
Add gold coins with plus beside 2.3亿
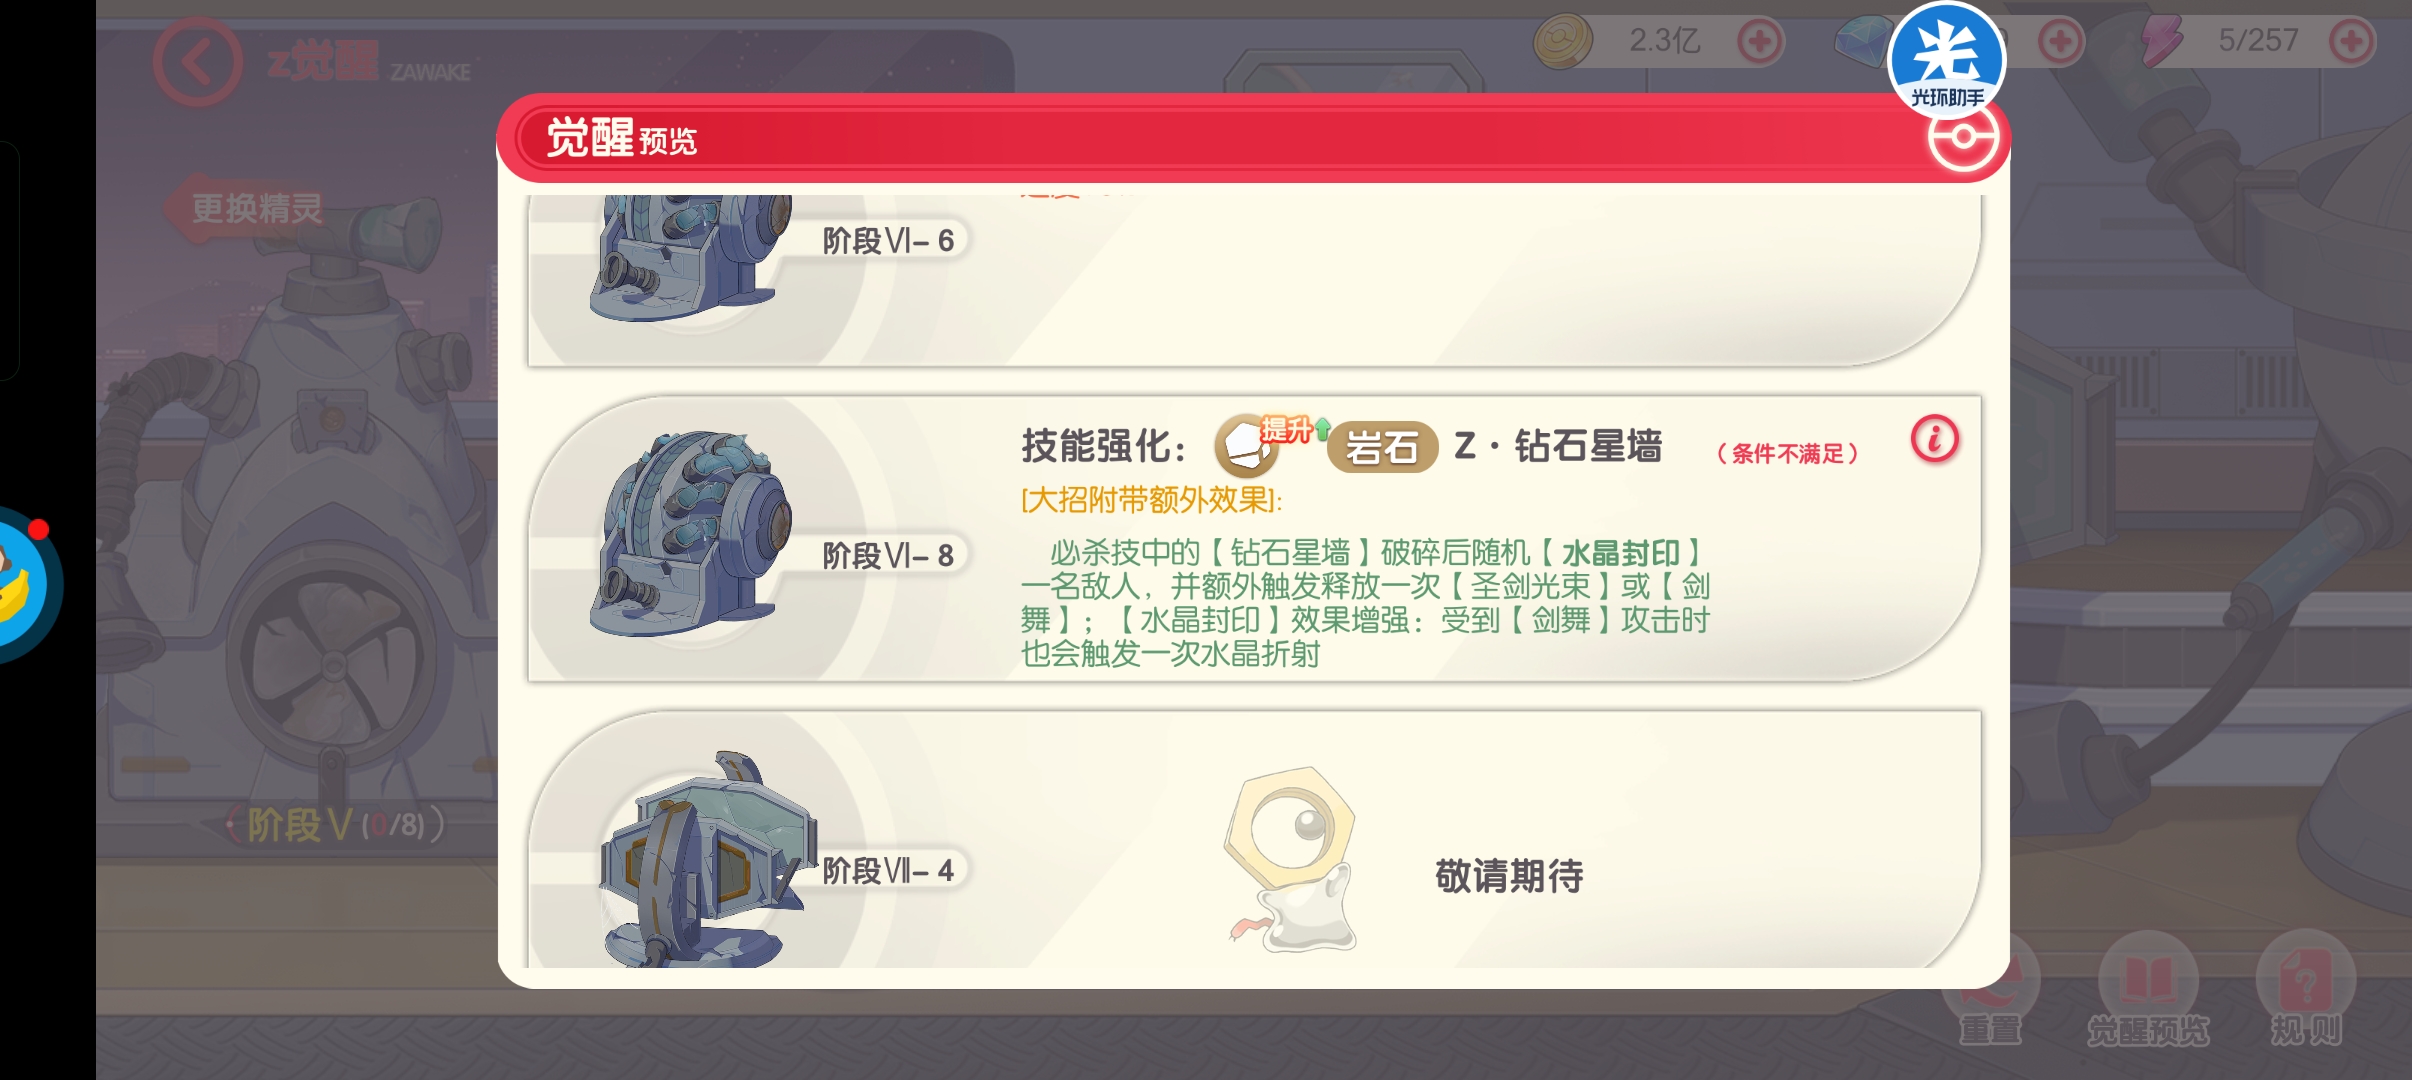click(1760, 42)
